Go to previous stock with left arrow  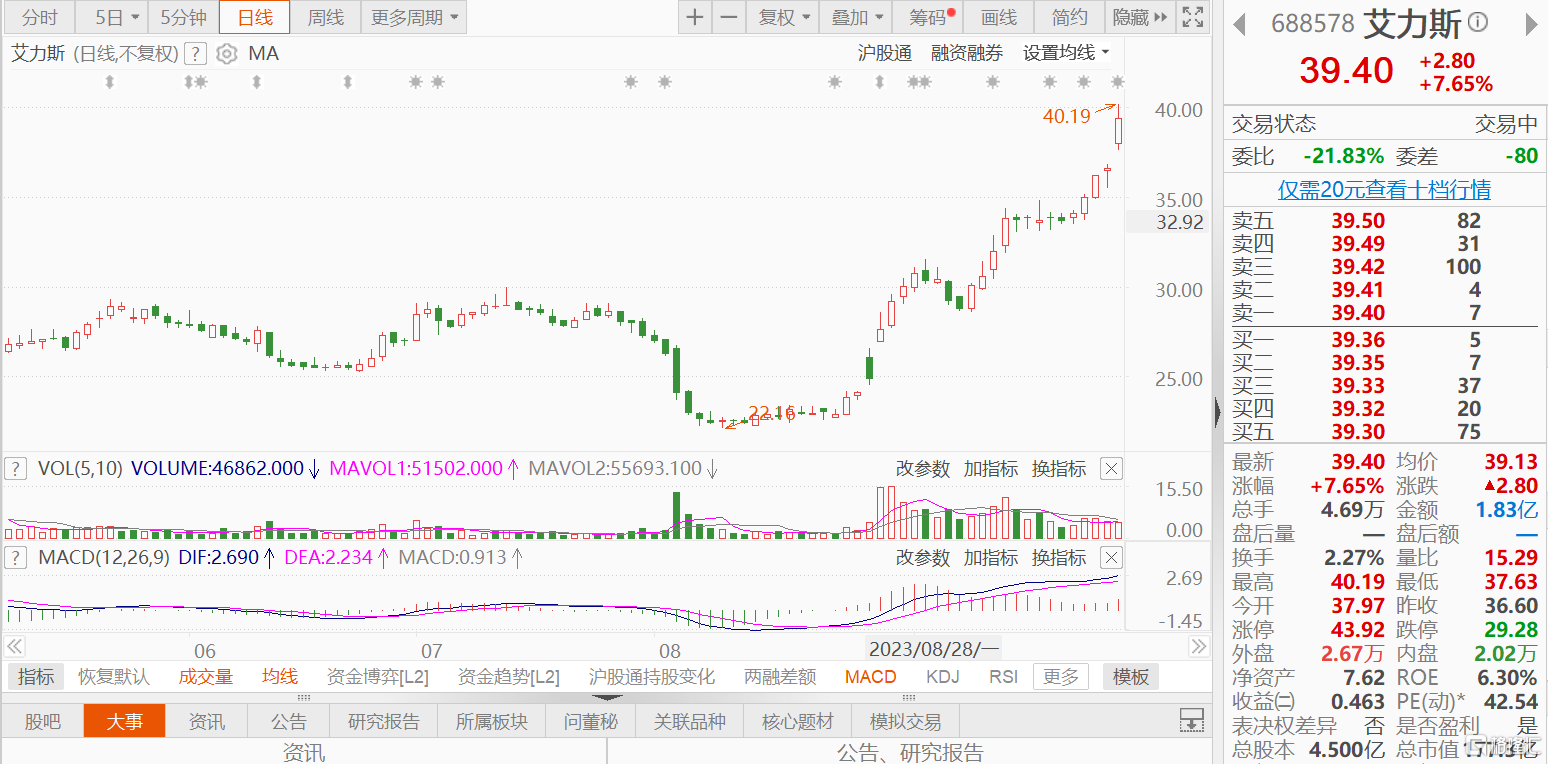(x=1240, y=23)
